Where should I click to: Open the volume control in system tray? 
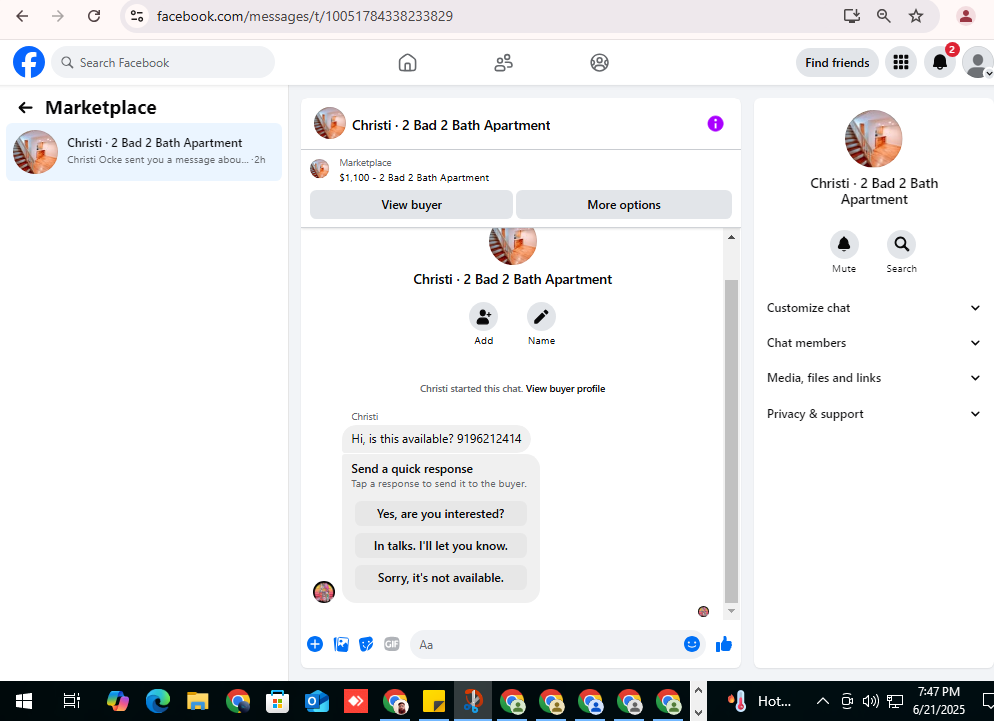coord(870,701)
